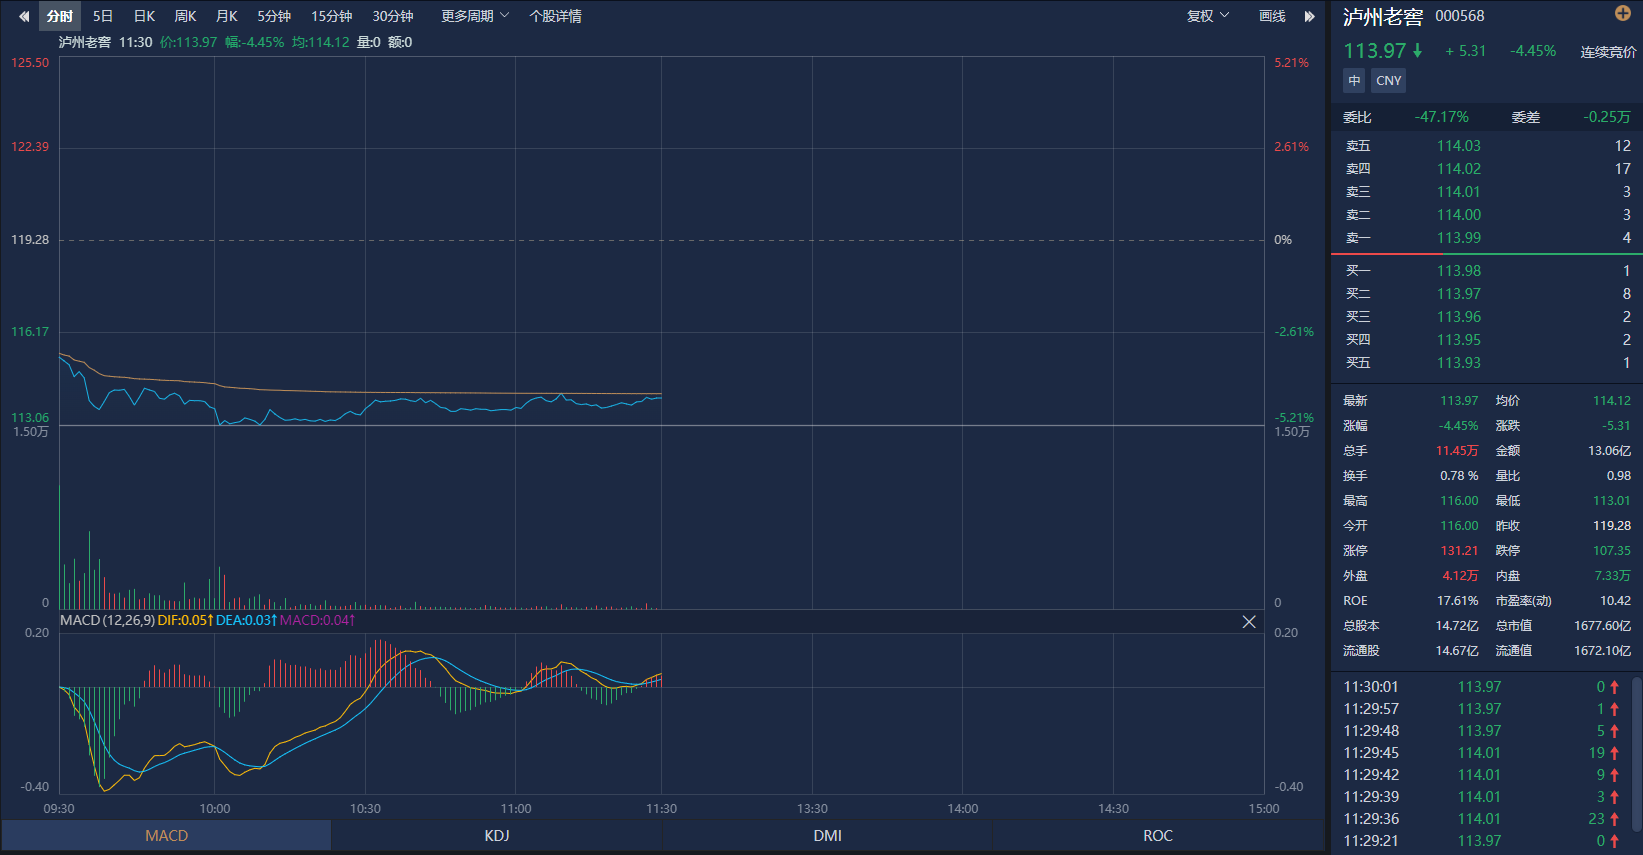Click the 买三 price 113.96
This screenshot has width=1643, height=855.
click(x=1459, y=317)
